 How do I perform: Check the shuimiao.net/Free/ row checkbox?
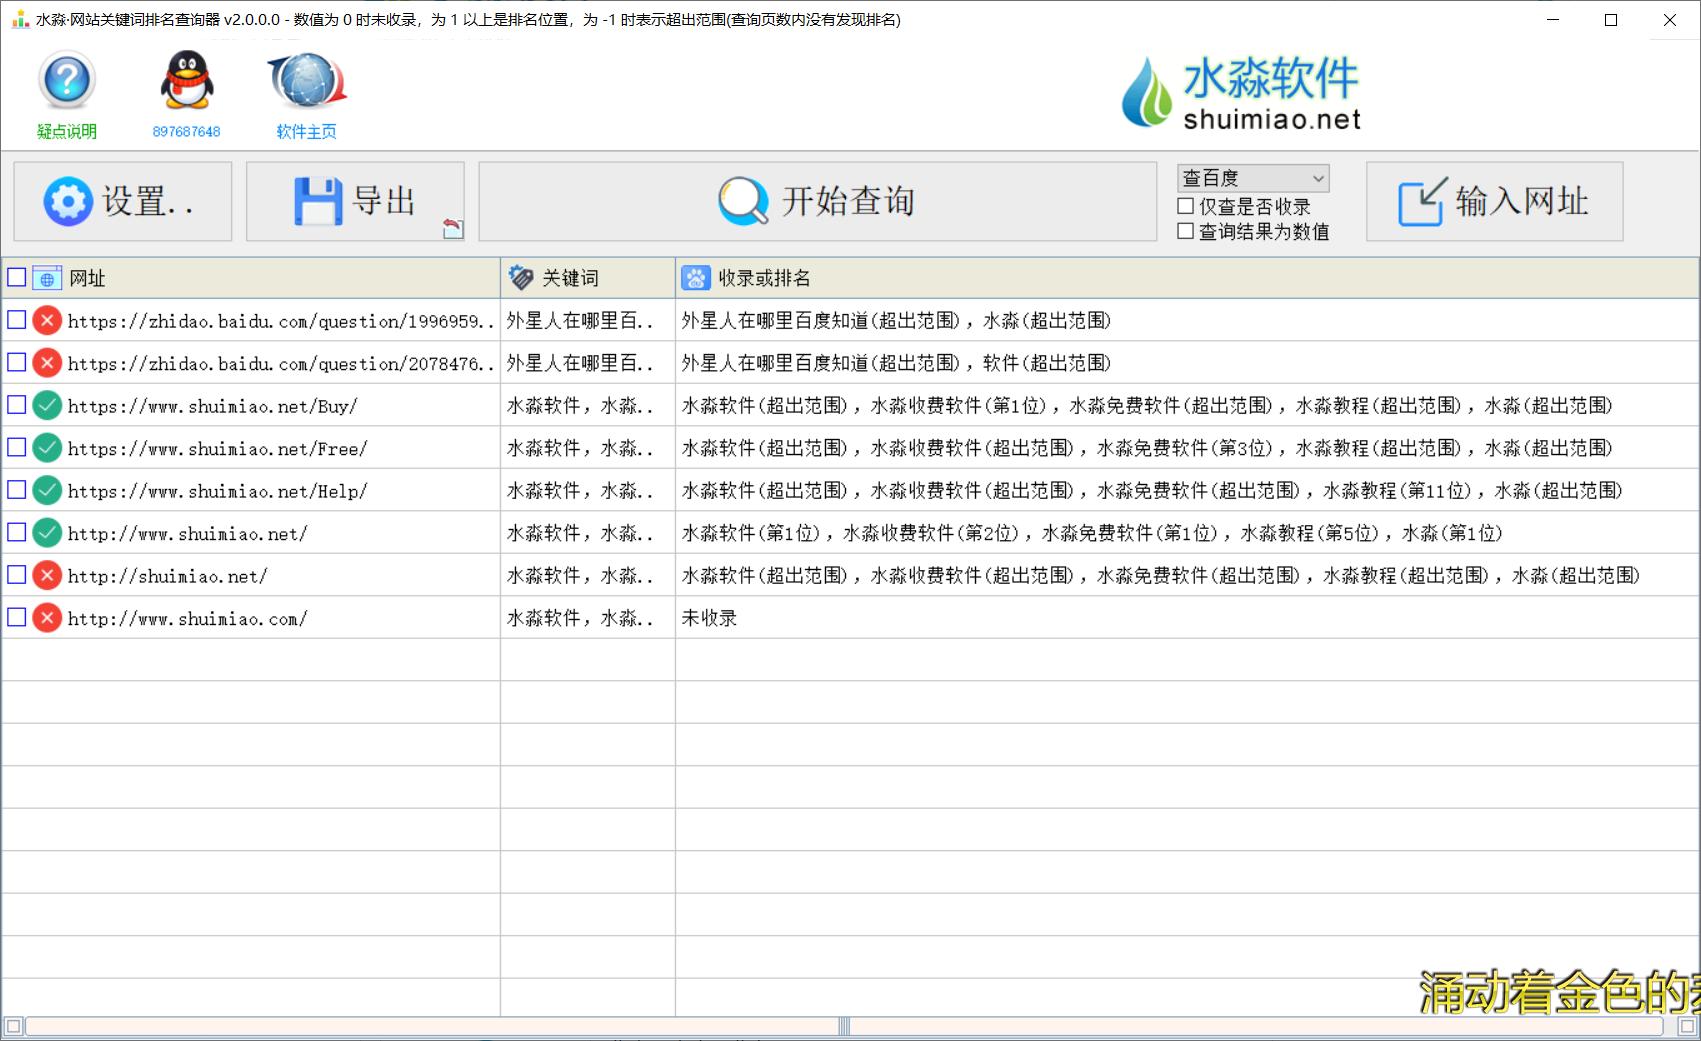(17, 447)
